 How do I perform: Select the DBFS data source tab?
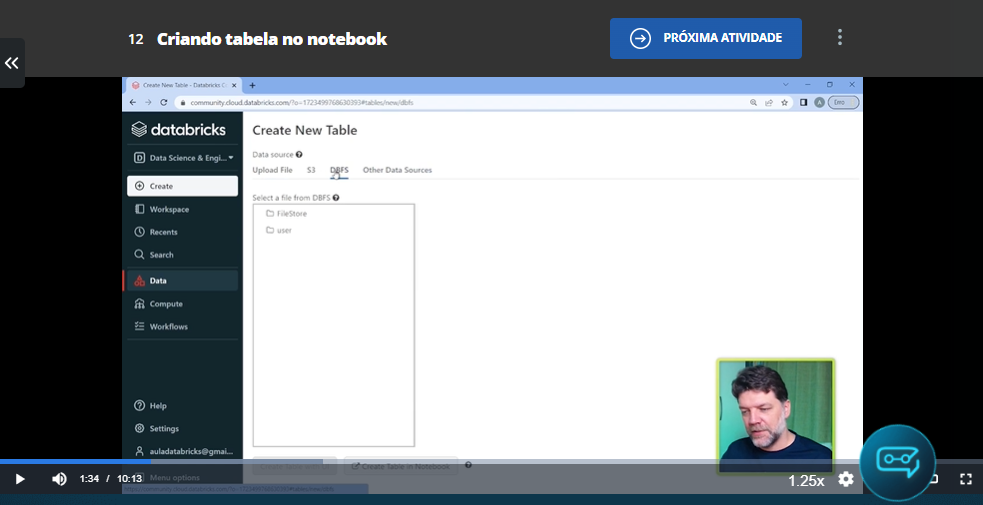339,170
